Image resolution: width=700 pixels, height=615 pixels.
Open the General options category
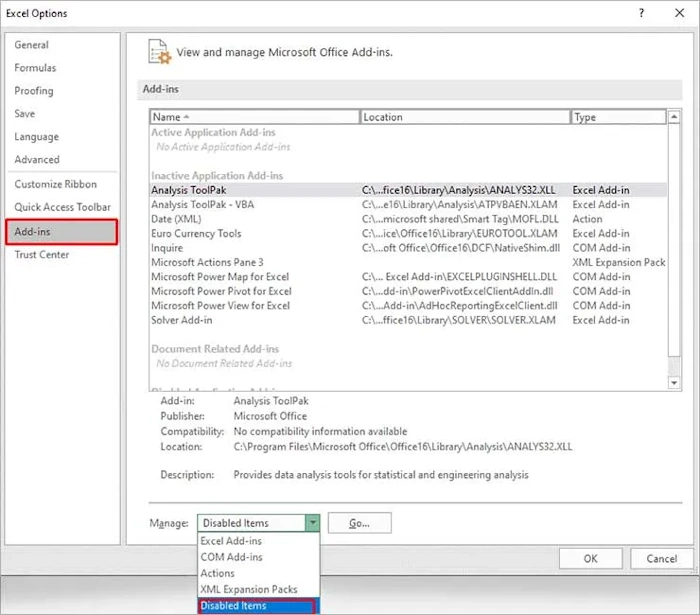tap(31, 45)
